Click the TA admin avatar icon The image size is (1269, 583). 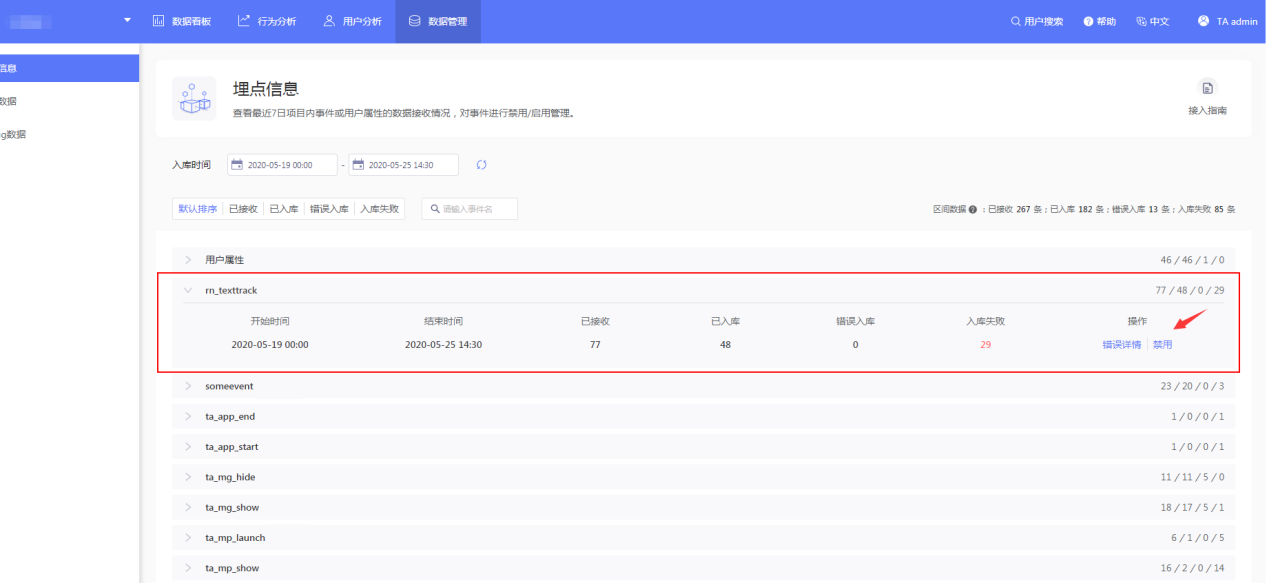1204,21
